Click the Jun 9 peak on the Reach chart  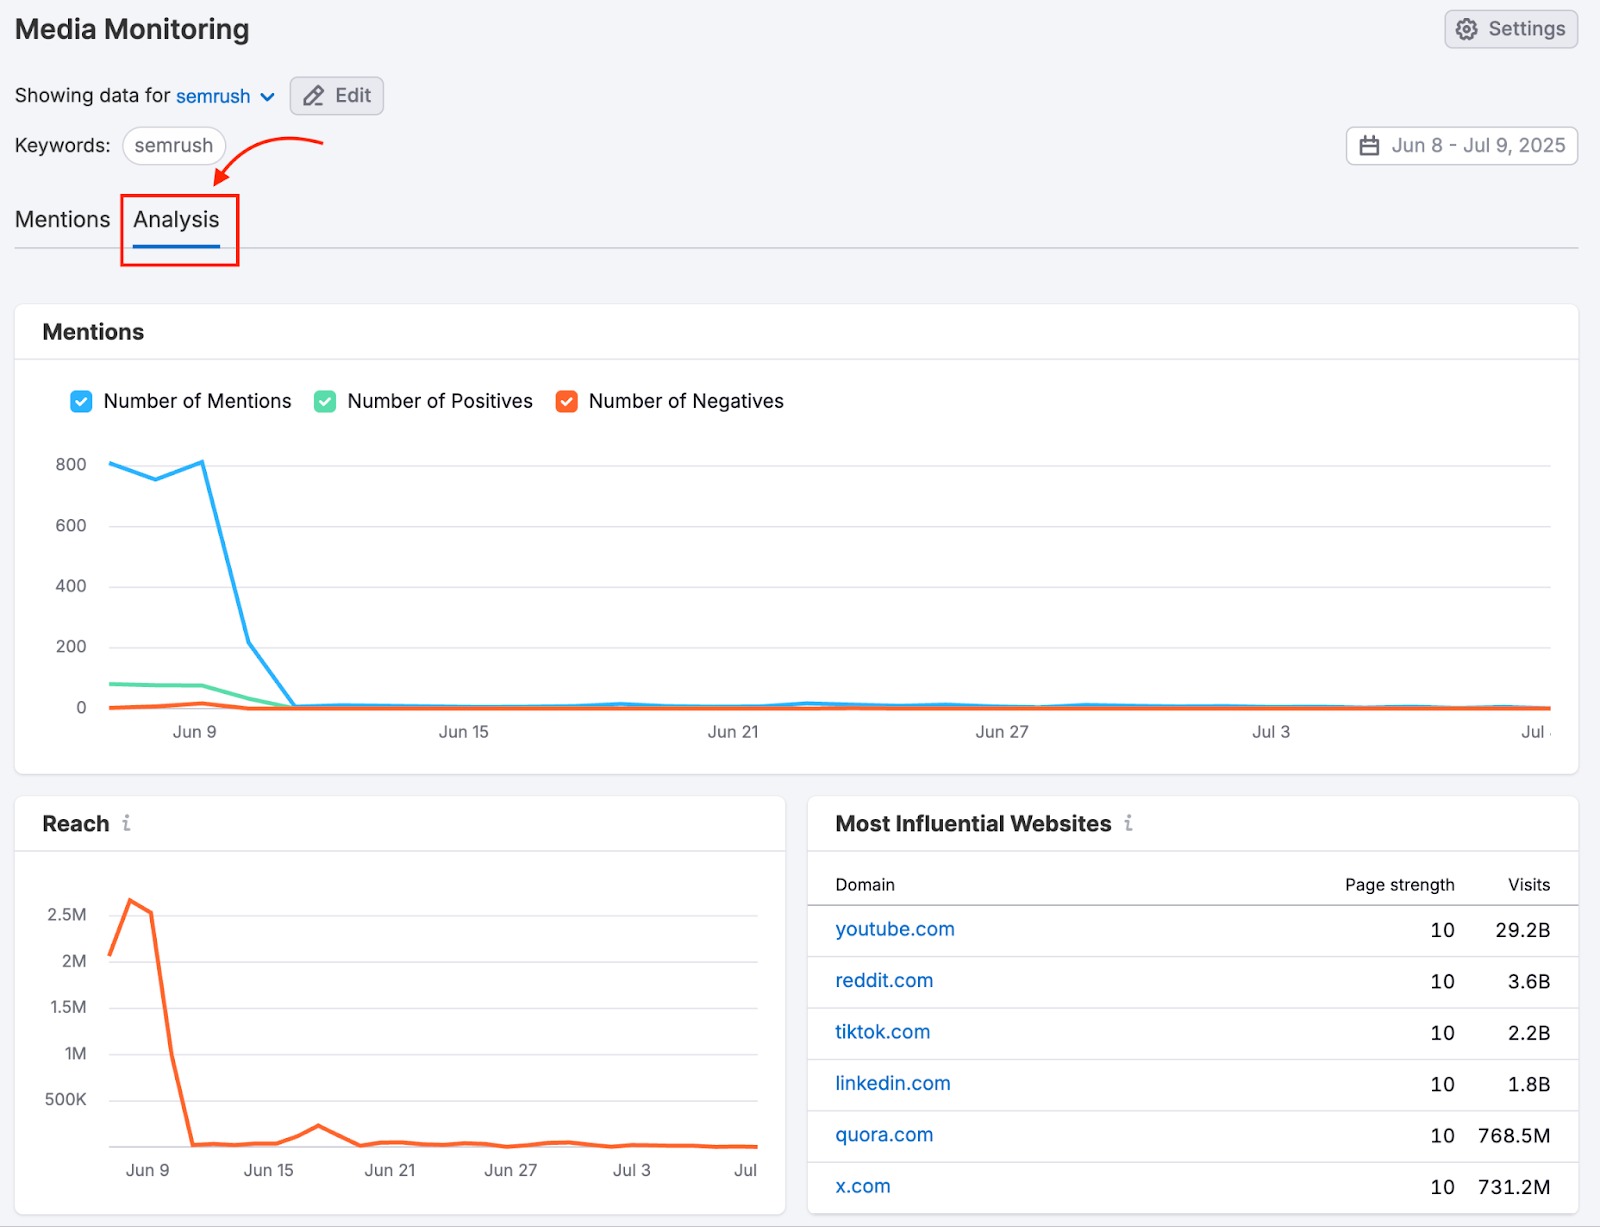pyautogui.click(x=131, y=899)
